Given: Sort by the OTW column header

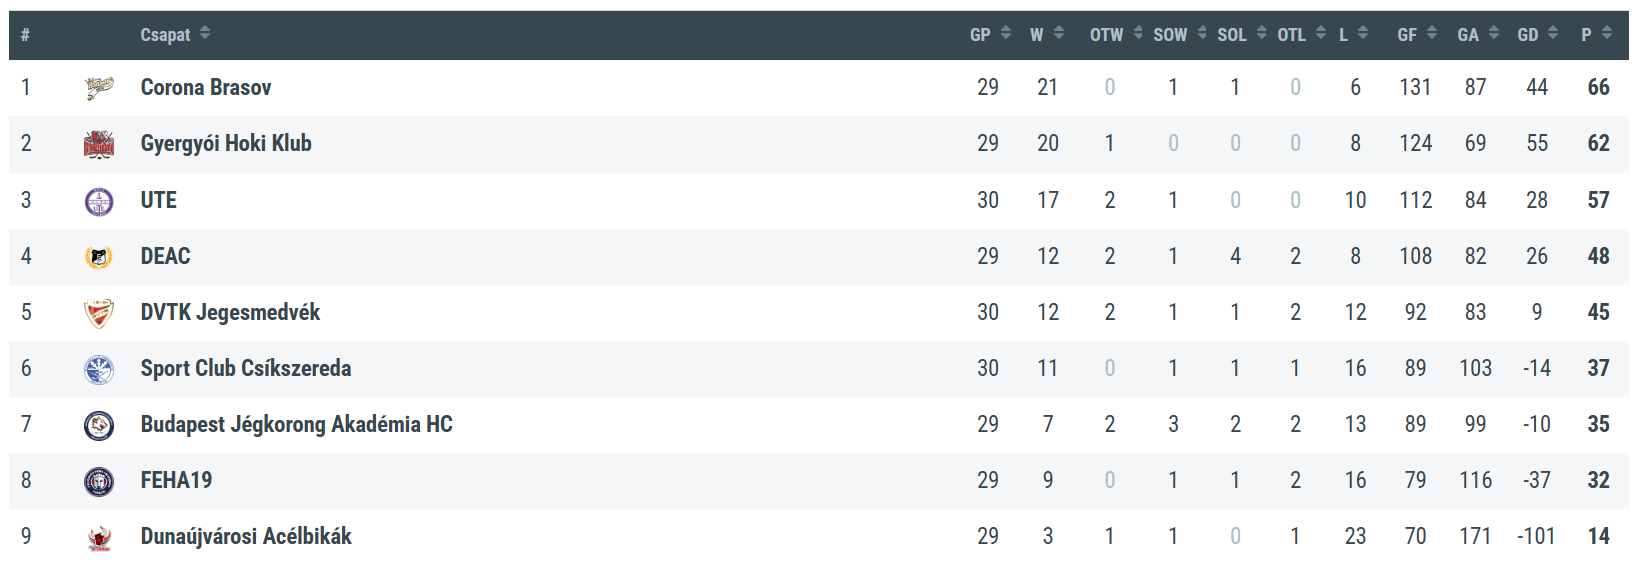Looking at the screenshot, I should click(1115, 35).
